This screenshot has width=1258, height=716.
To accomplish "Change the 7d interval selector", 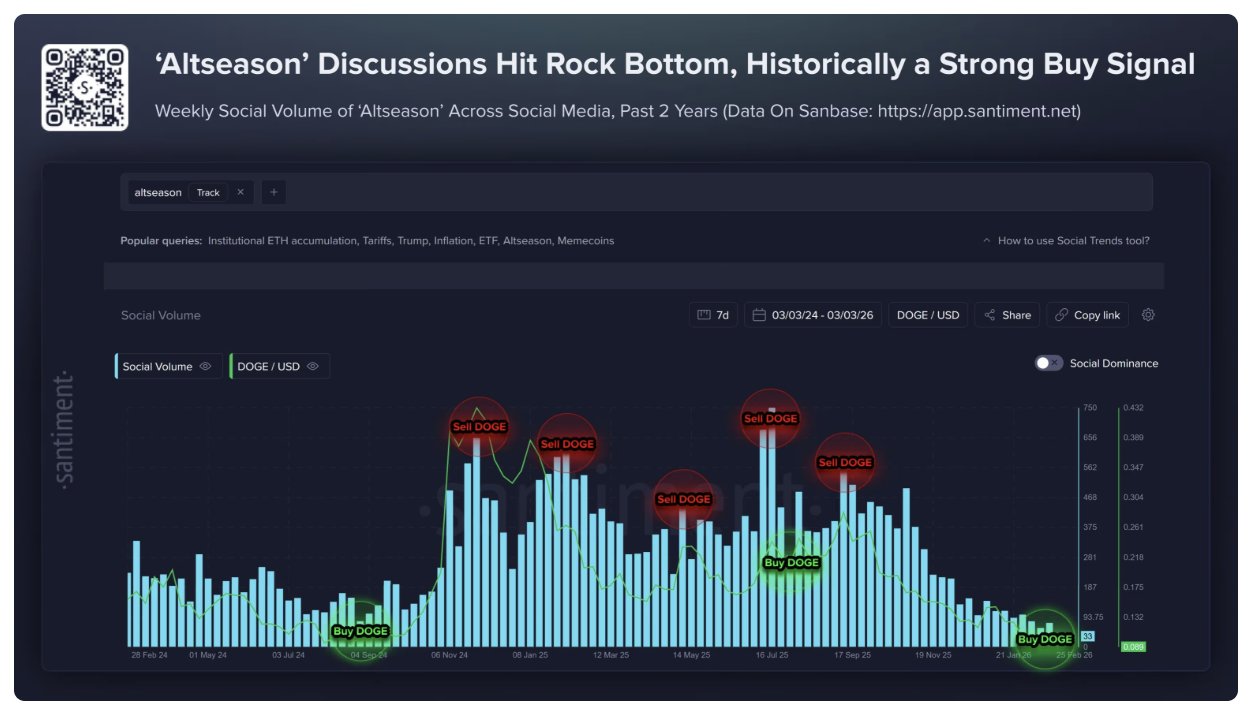I will point(713,315).
